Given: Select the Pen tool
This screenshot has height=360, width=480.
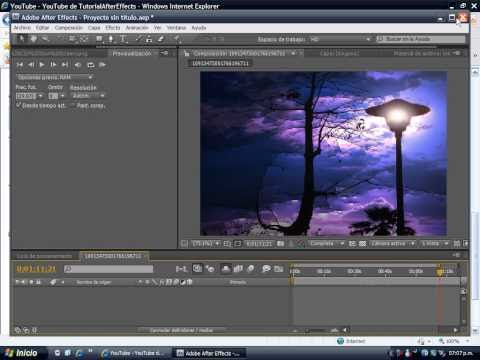Looking at the screenshot, I should (x=111, y=39).
